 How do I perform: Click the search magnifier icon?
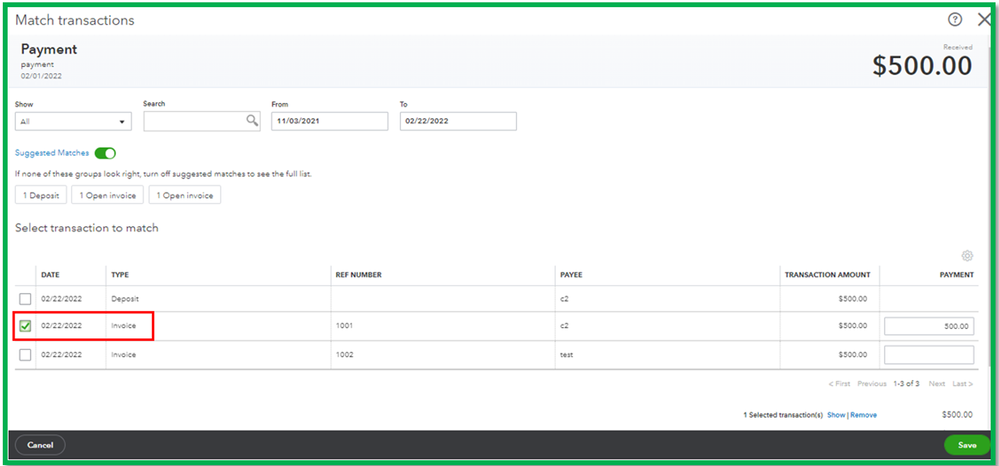pos(252,120)
